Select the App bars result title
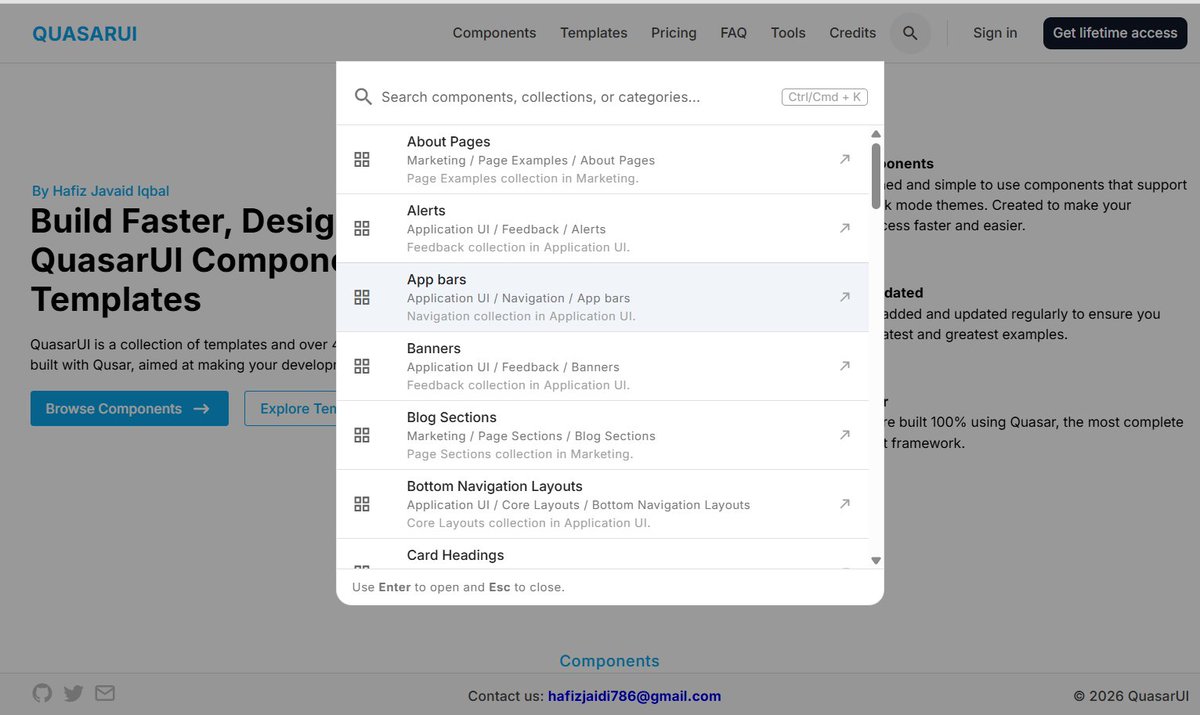 pos(437,280)
